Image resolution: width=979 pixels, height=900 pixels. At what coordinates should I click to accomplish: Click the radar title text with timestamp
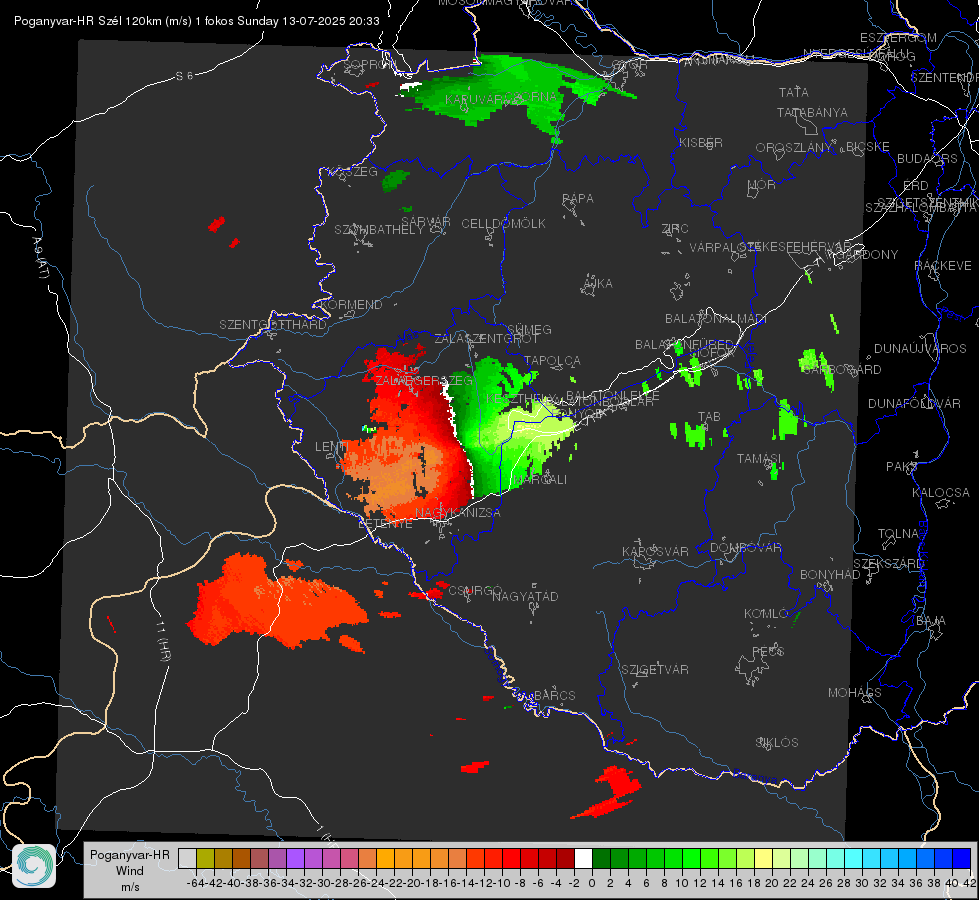coord(197,21)
